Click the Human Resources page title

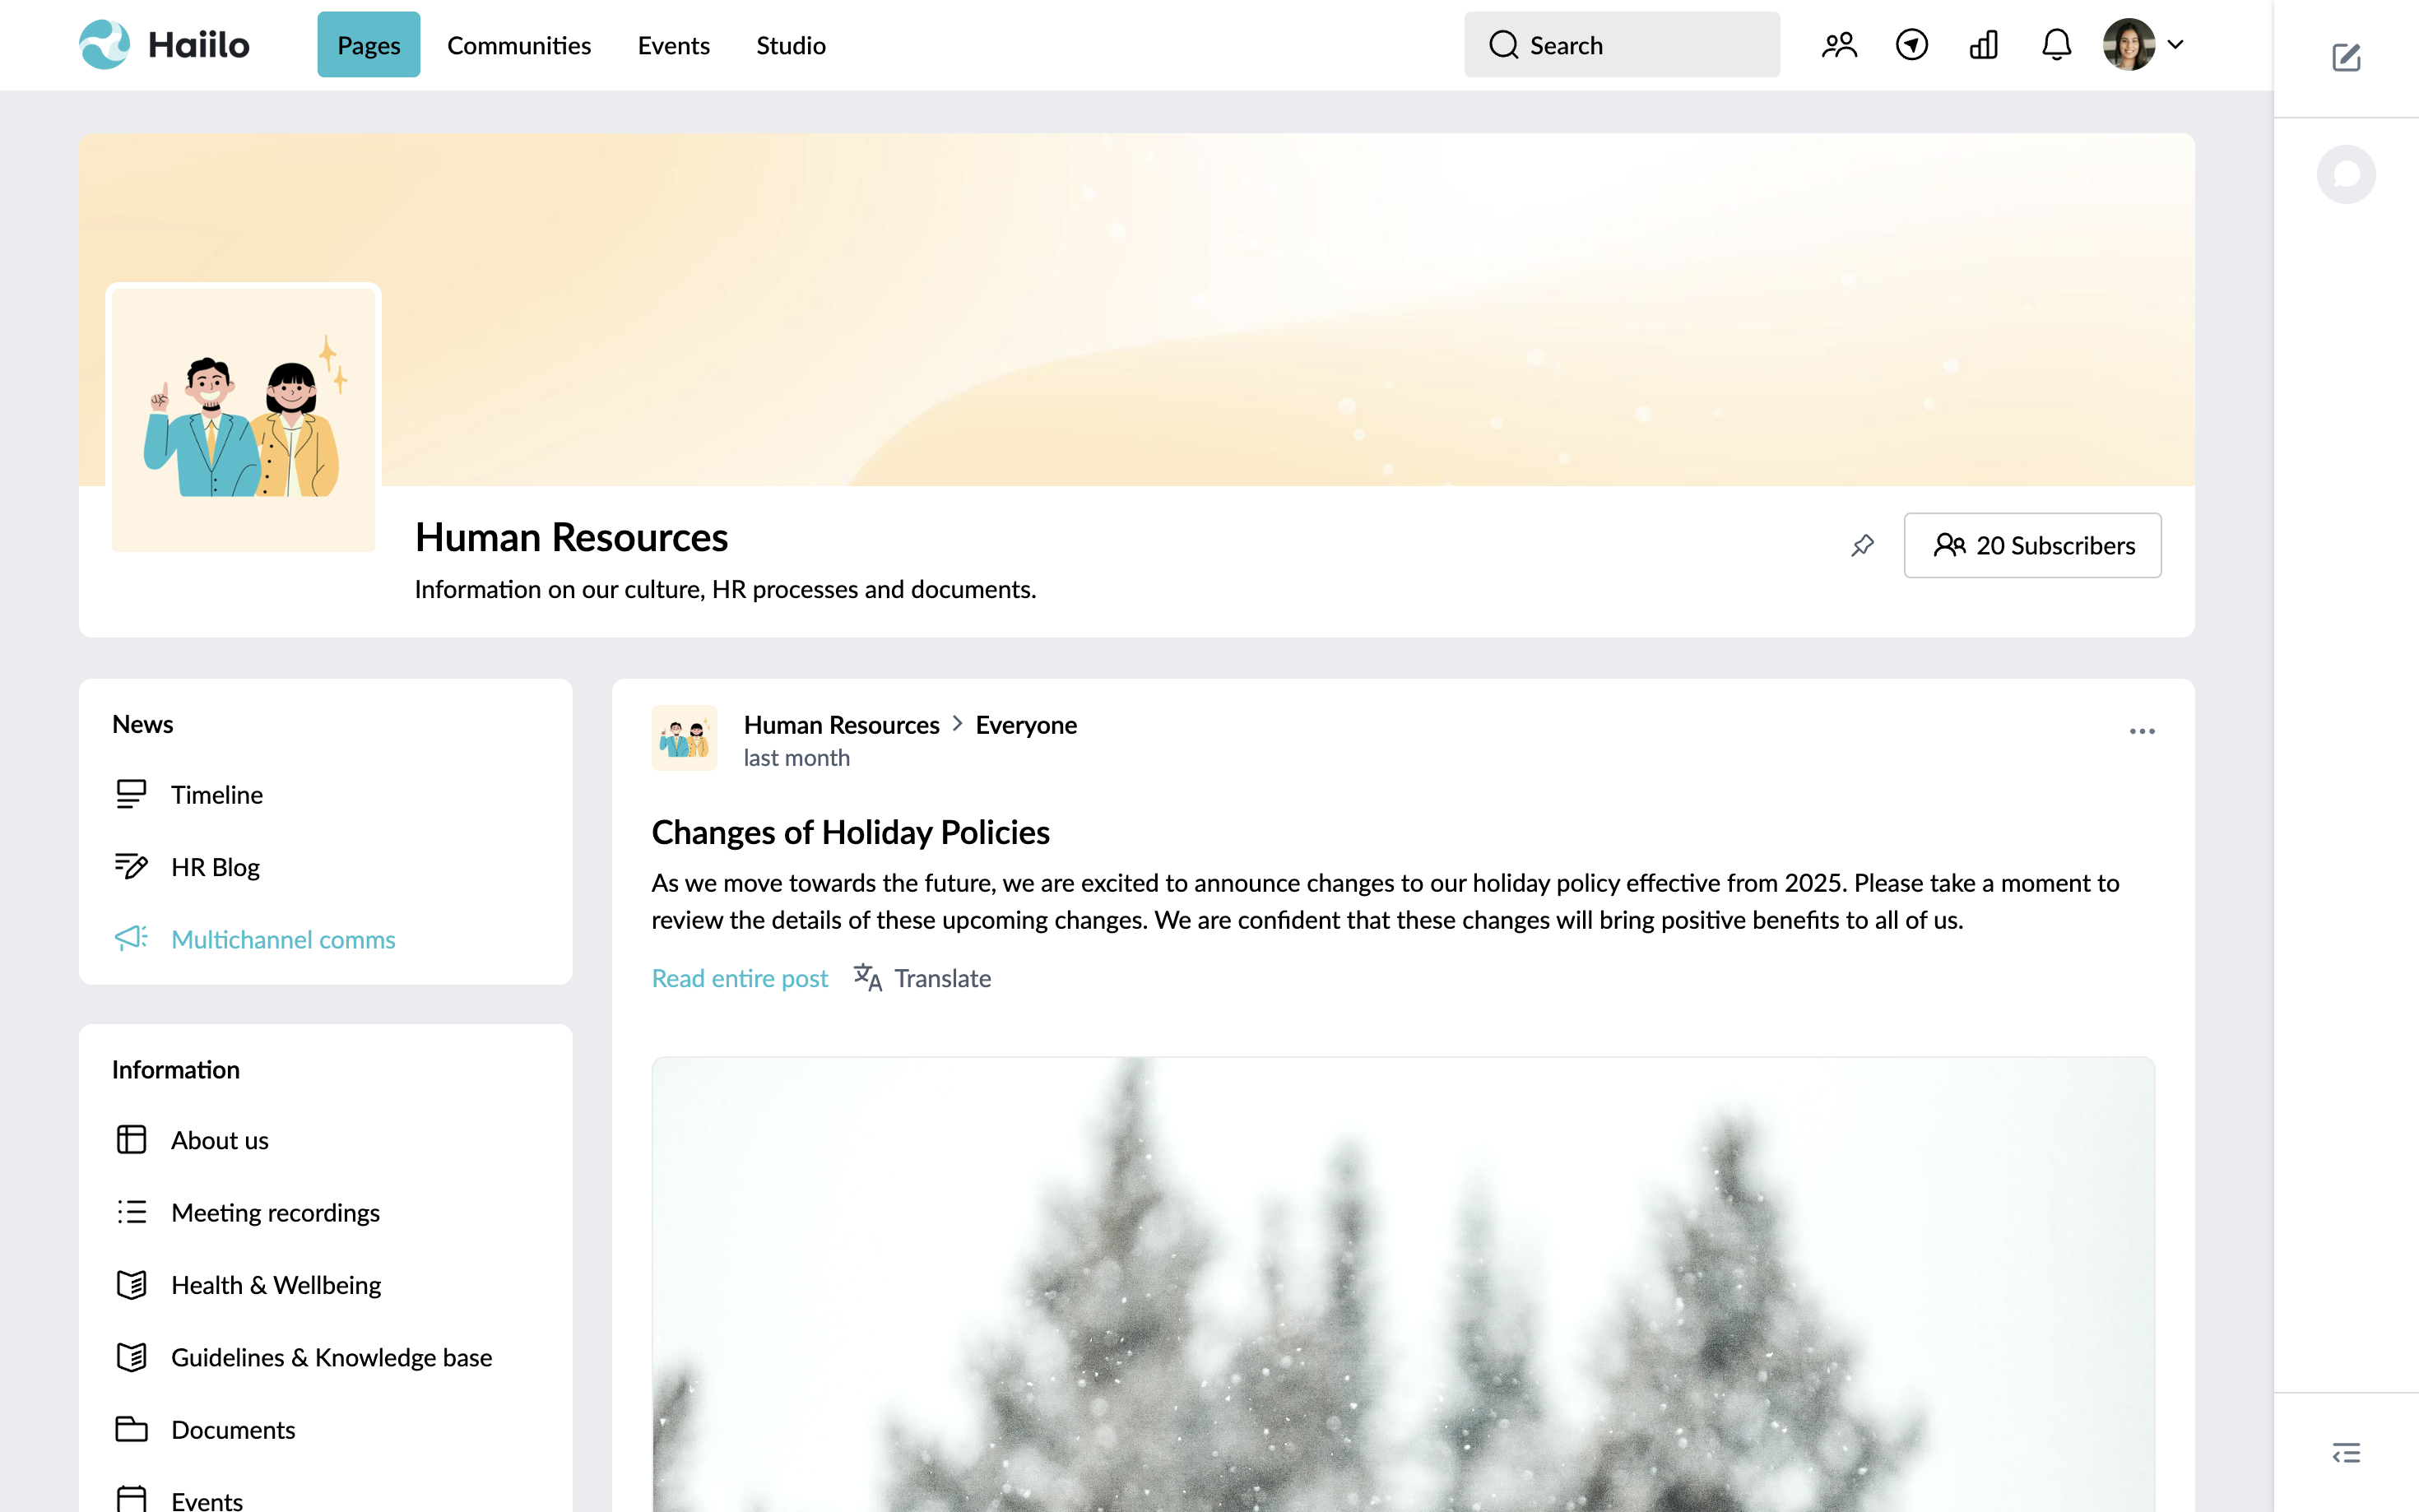(571, 537)
